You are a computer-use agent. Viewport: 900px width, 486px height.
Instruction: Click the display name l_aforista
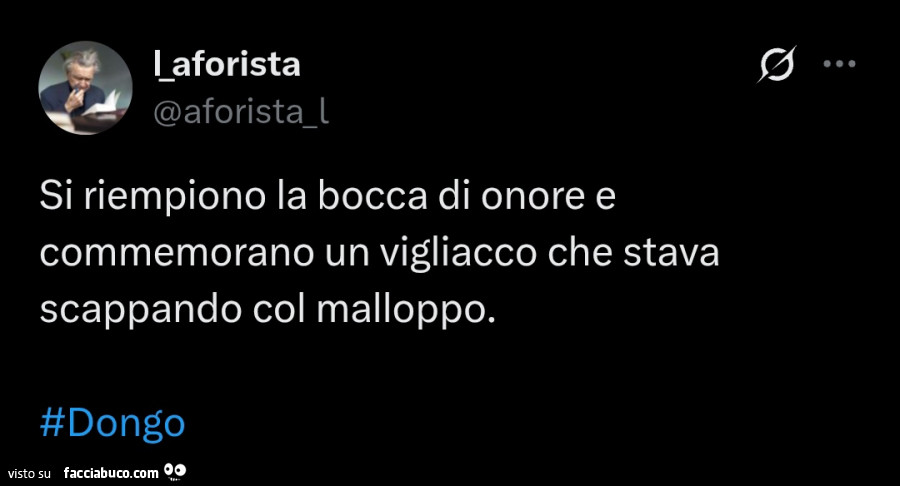(227, 64)
